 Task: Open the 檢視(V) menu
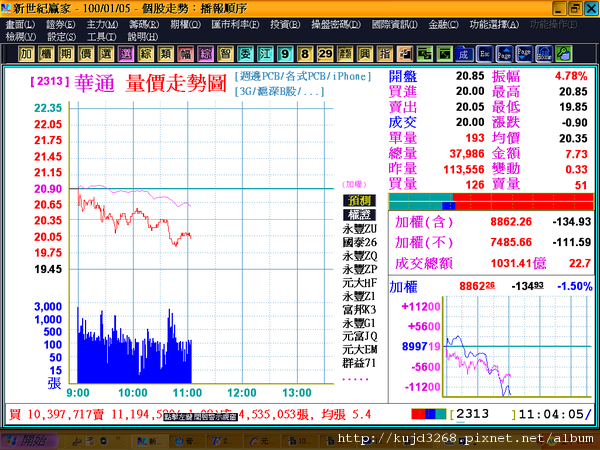(21, 37)
